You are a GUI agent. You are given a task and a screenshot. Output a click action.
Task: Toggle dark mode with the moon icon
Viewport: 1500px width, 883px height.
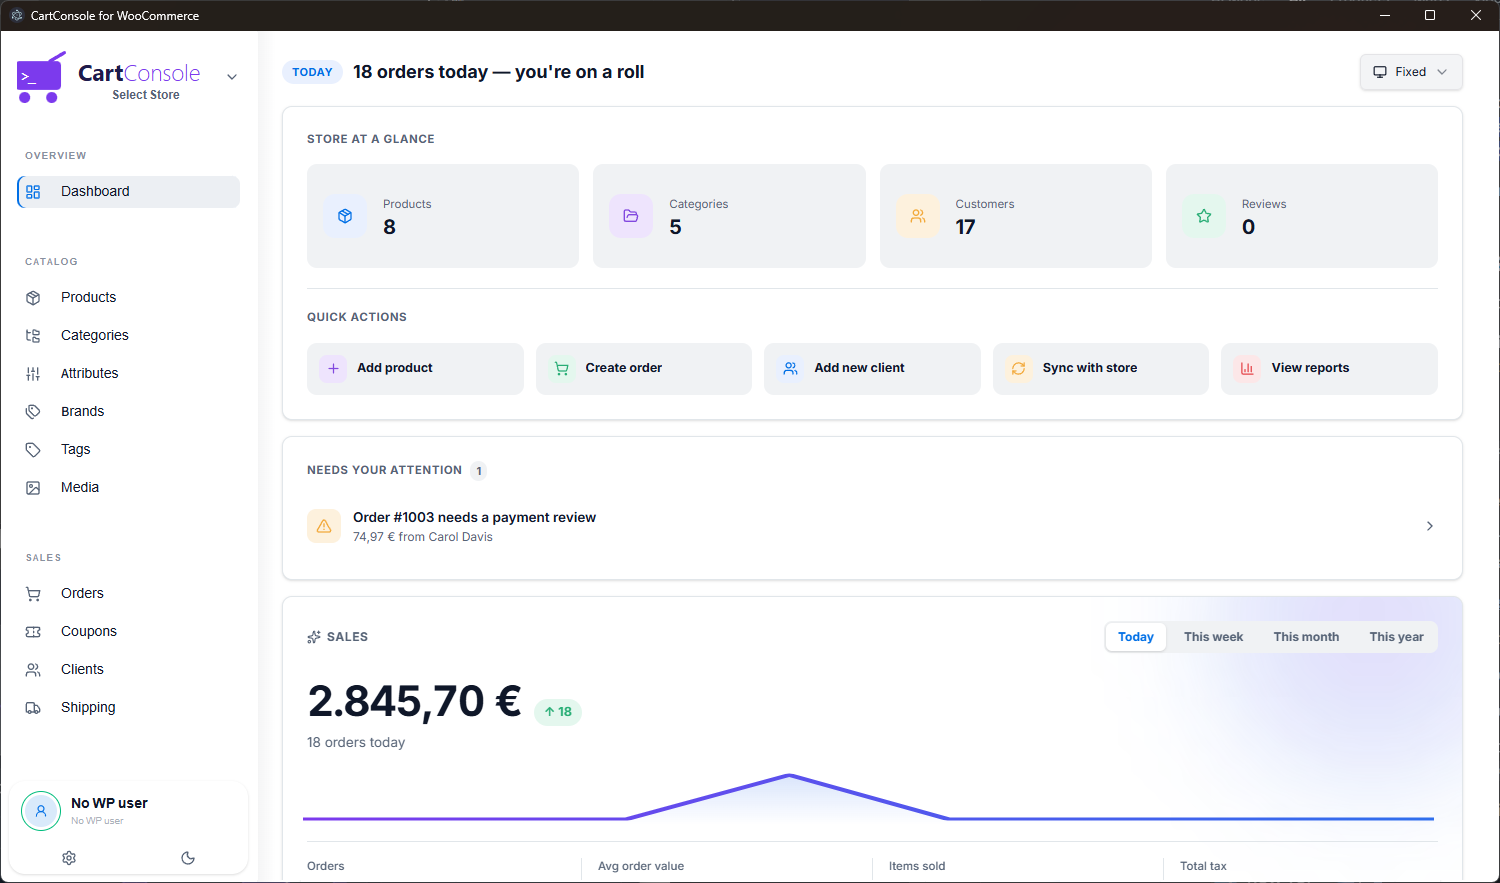[188, 858]
